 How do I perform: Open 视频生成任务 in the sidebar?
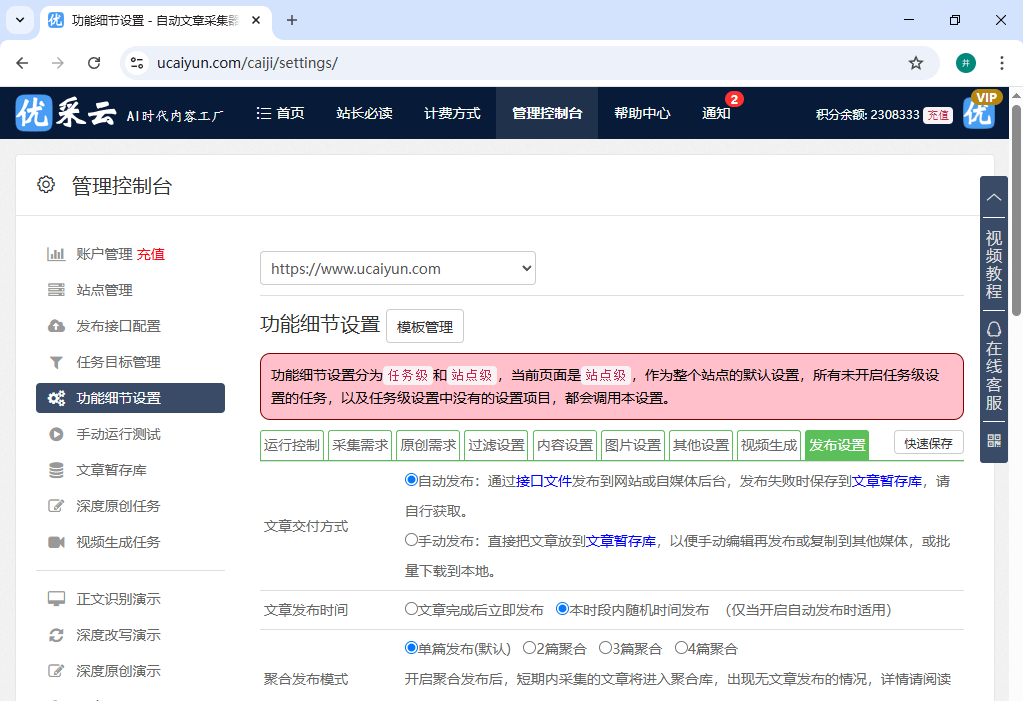(118, 542)
